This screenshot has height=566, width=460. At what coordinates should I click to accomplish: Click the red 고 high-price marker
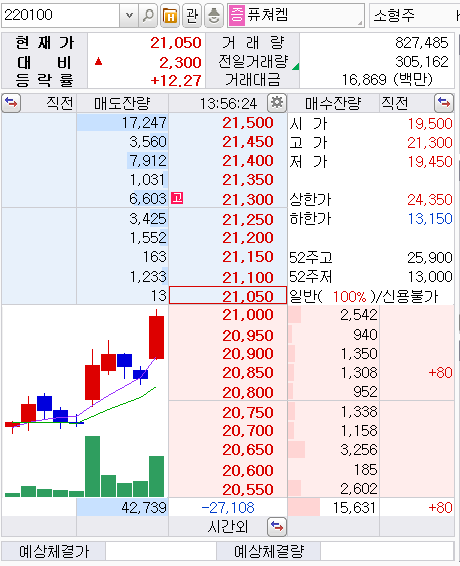pos(177,198)
